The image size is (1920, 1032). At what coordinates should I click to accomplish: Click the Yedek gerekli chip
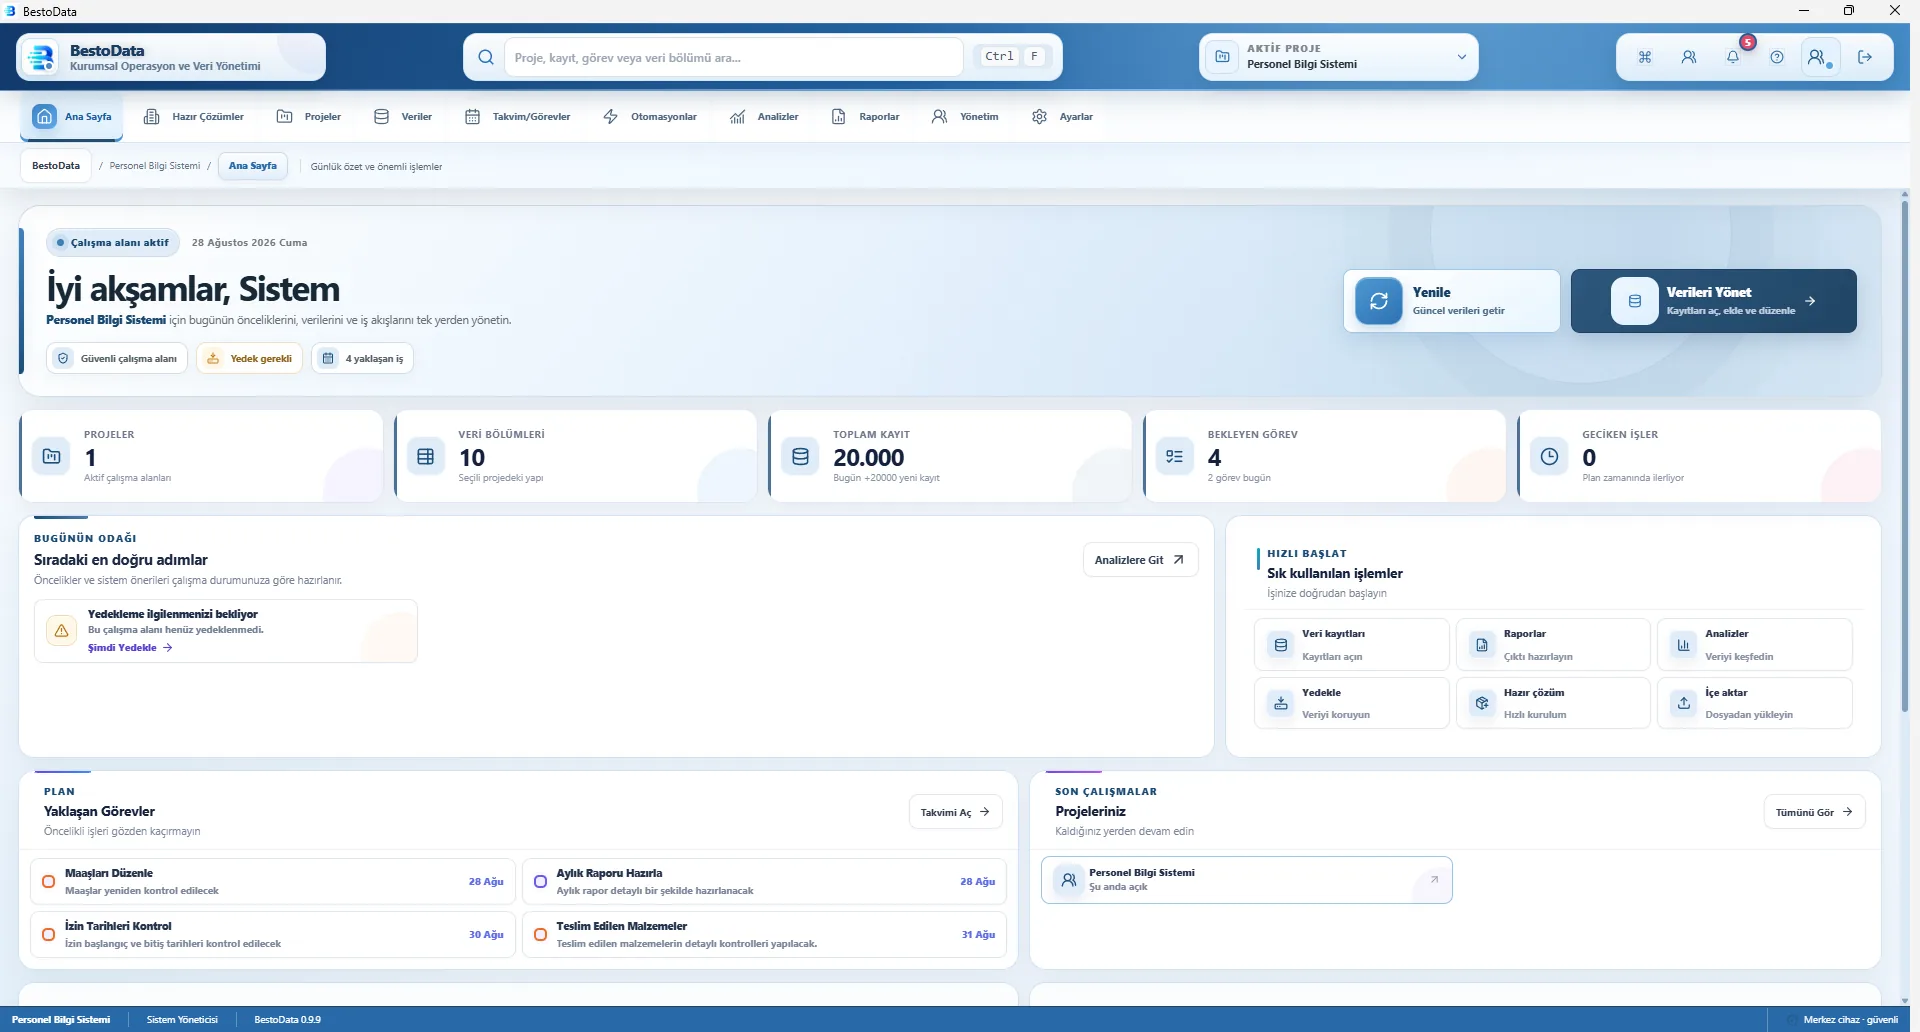pyautogui.click(x=250, y=358)
